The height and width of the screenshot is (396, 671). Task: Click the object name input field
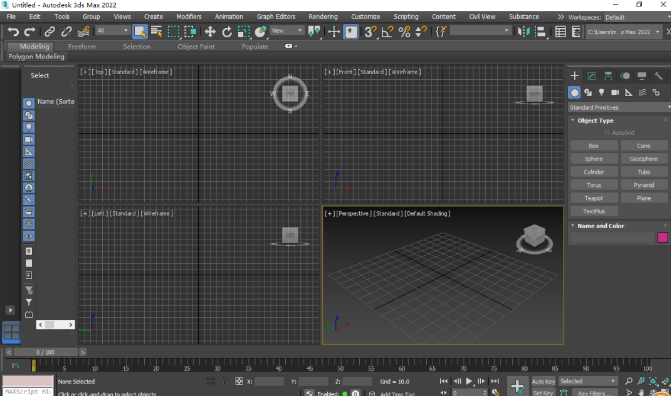tap(612, 238)
